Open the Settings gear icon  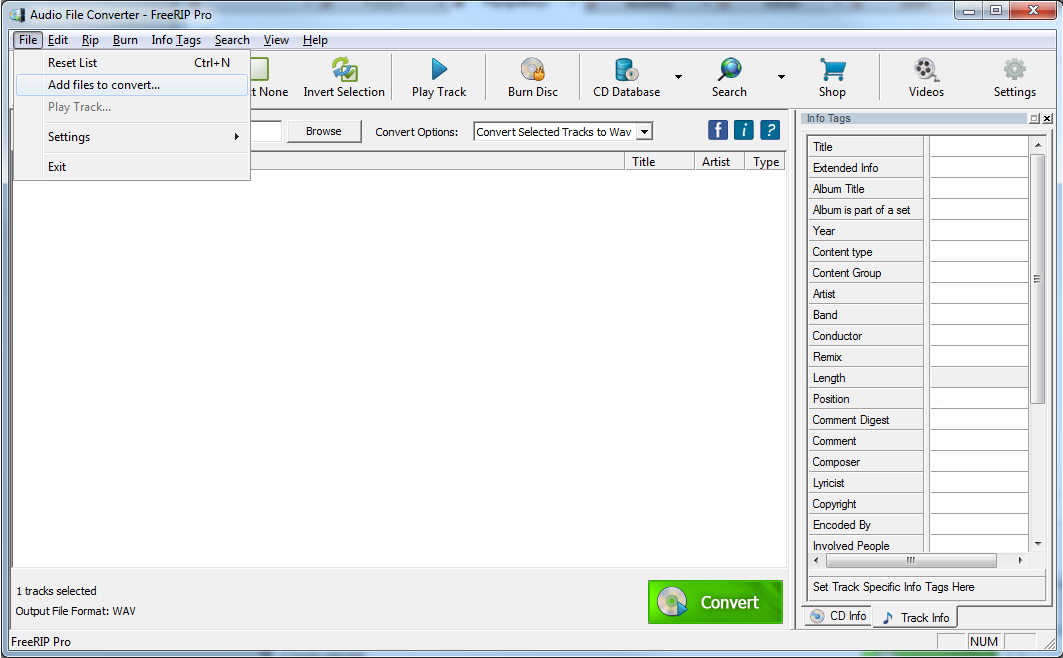point(1014,69)
